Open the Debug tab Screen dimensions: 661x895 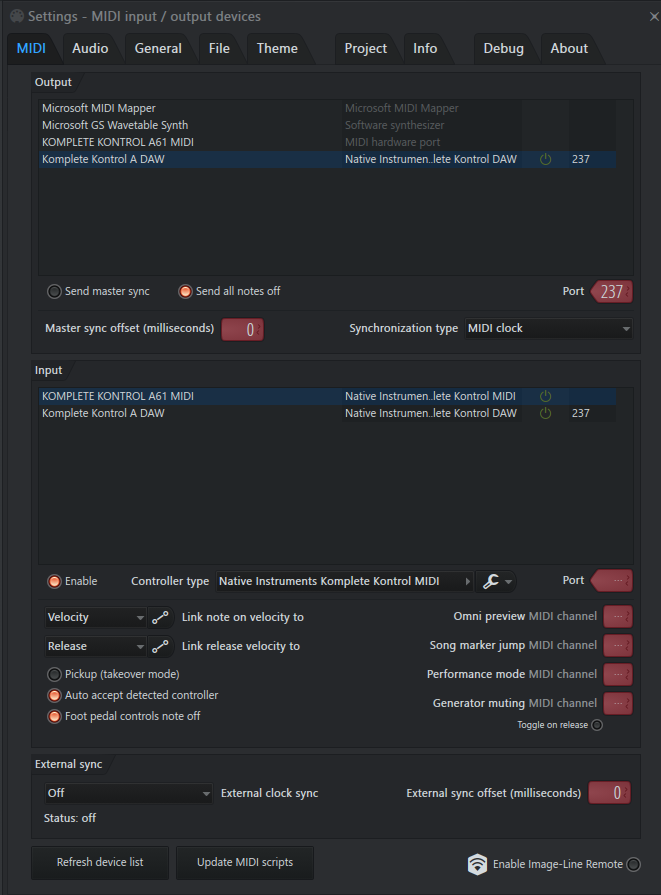point(503,49)
